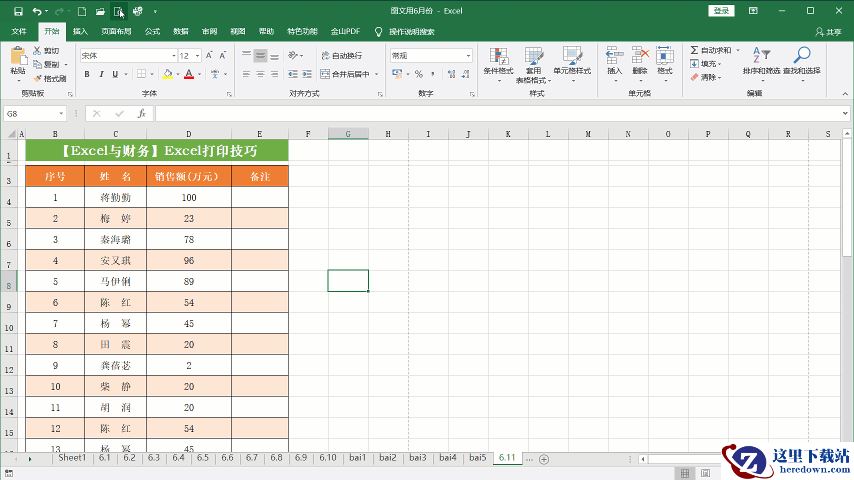Toggle Wrap Text (自动换行)

tap(341, 56)
